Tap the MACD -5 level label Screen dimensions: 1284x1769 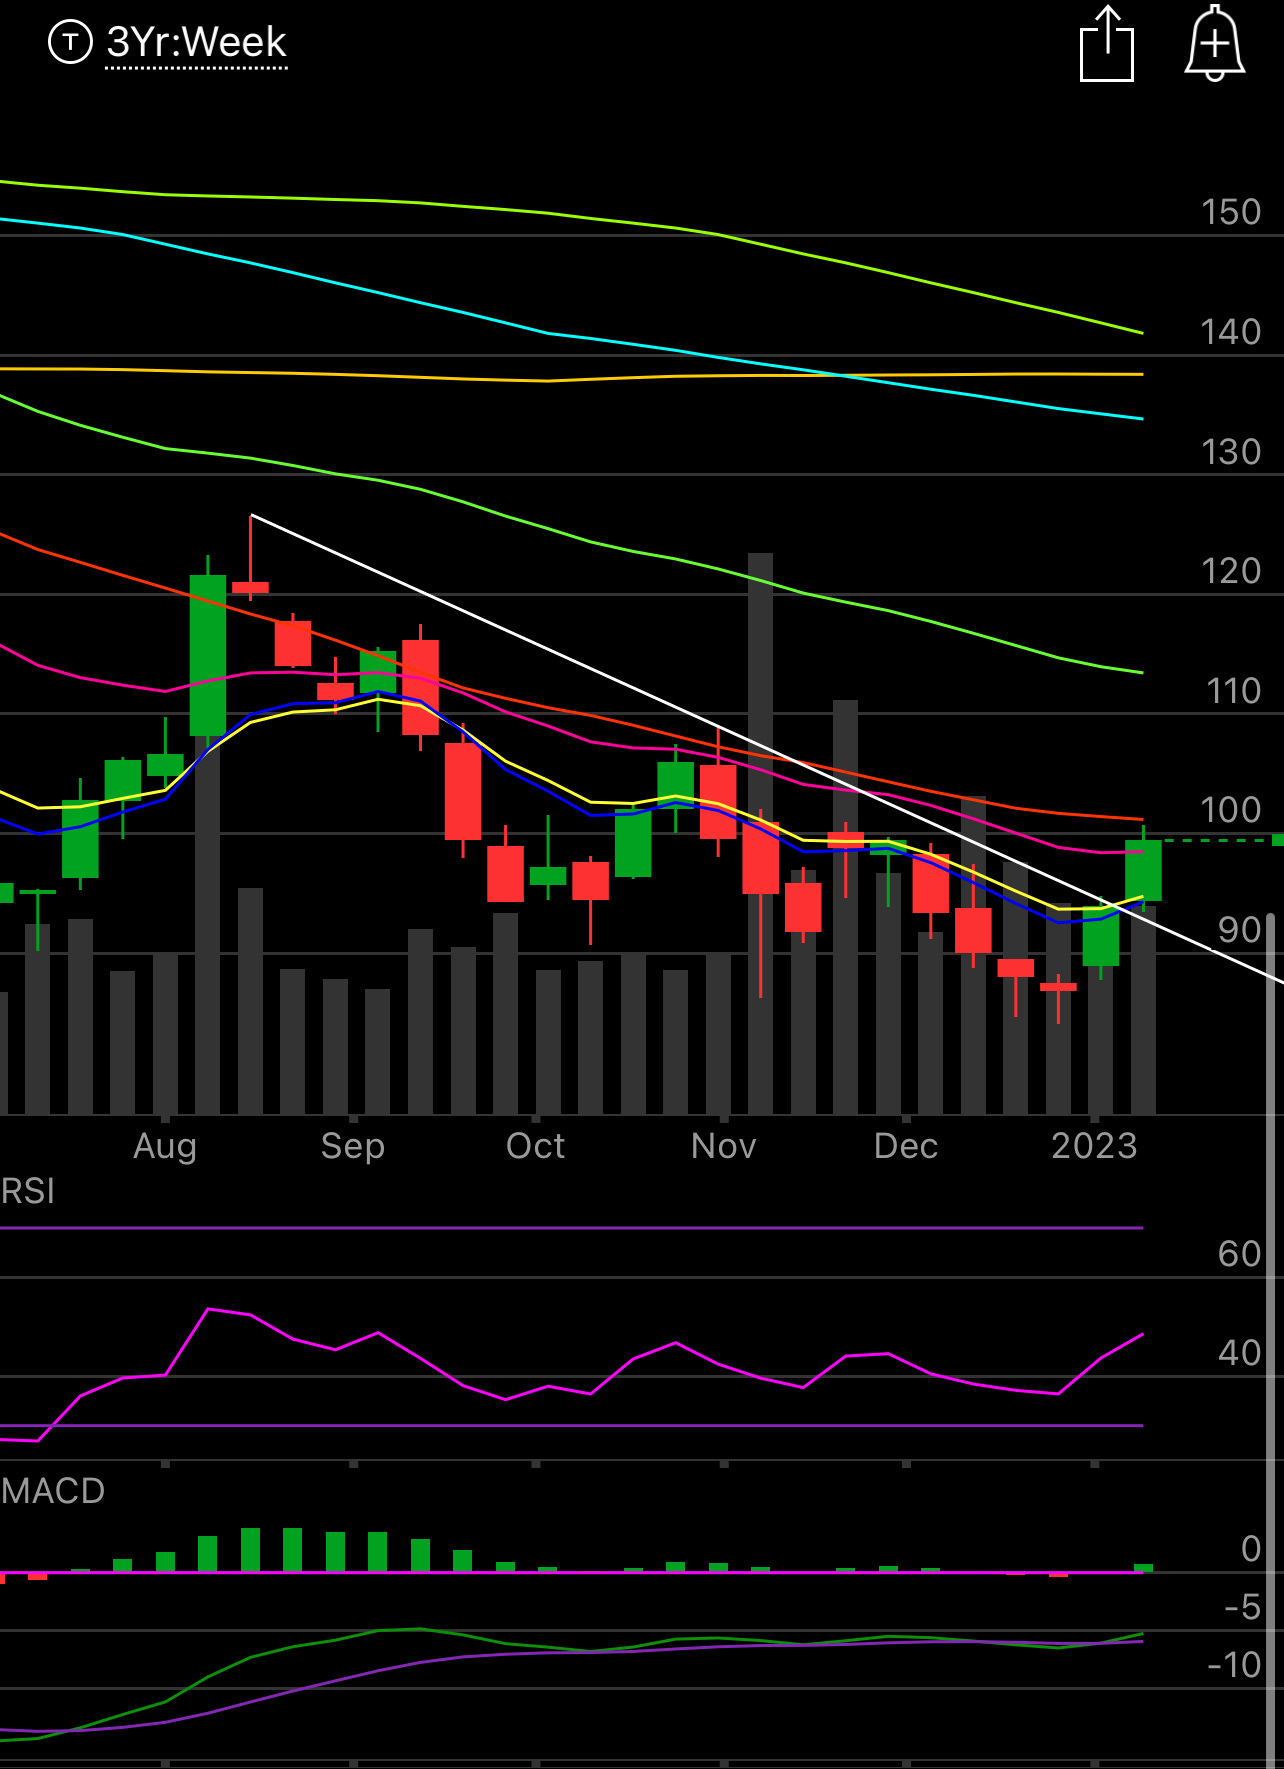[x=1243, y=1607]
